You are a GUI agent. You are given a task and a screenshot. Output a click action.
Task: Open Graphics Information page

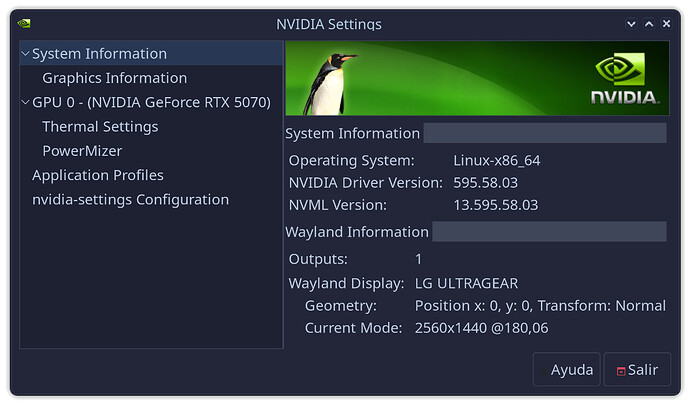pos(114,78)
